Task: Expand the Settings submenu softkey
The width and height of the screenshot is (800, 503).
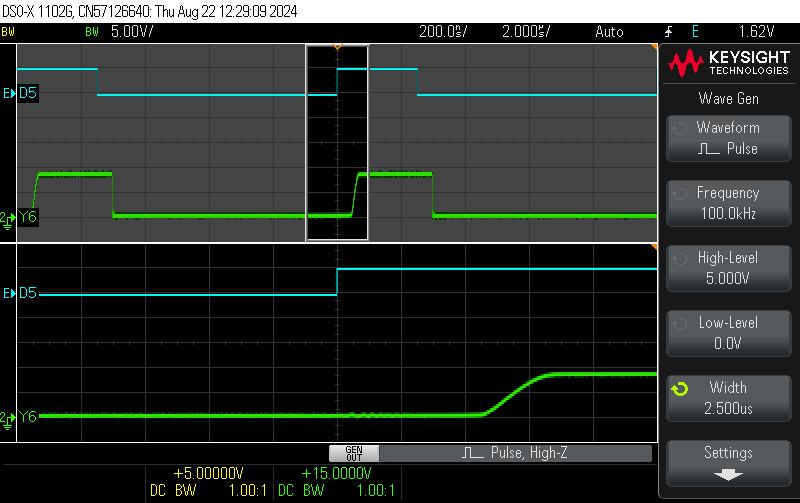Action: coord(727,463)
